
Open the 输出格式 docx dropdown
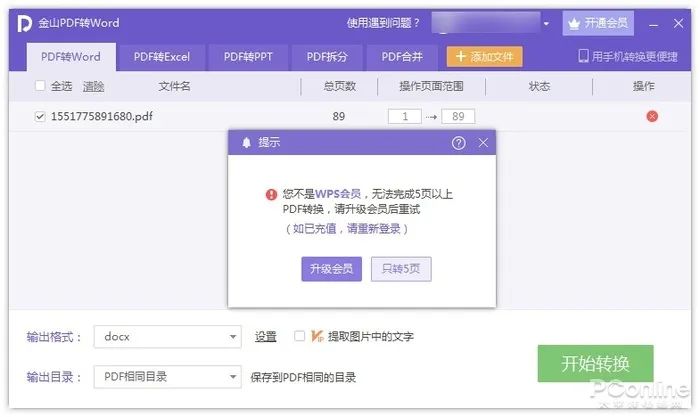coord(167,337)
